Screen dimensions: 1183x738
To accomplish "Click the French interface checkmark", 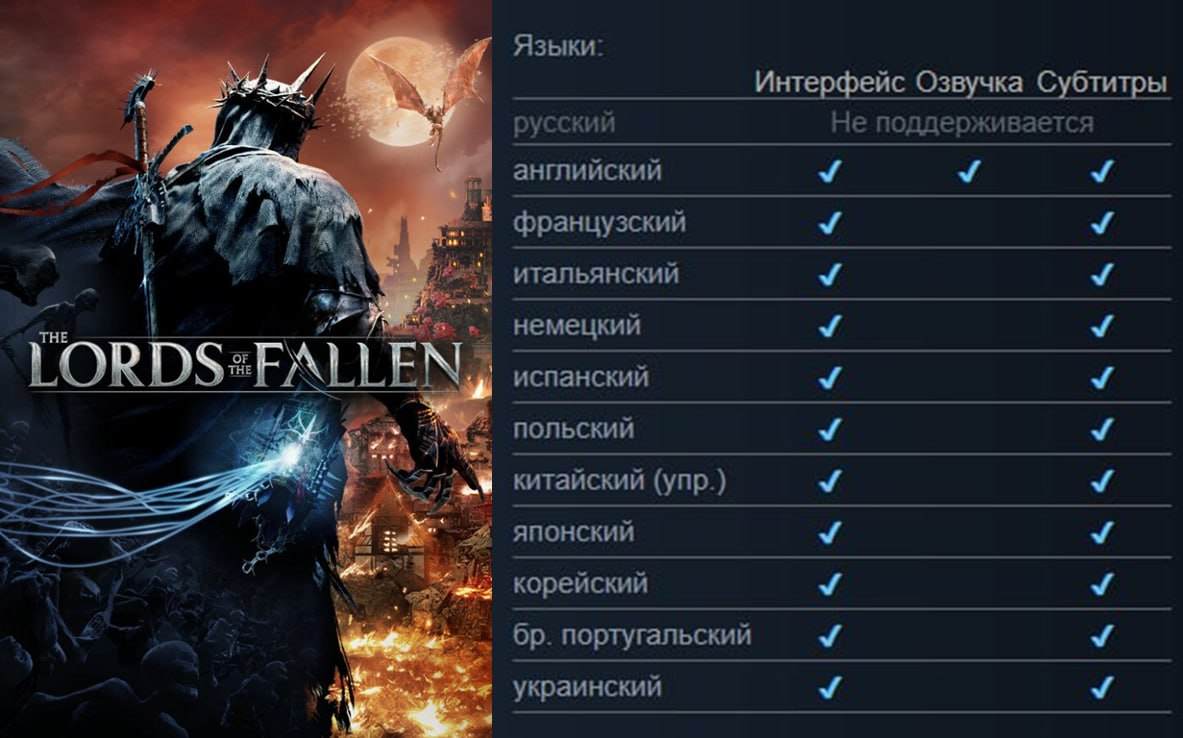I will tap(830, 223).
